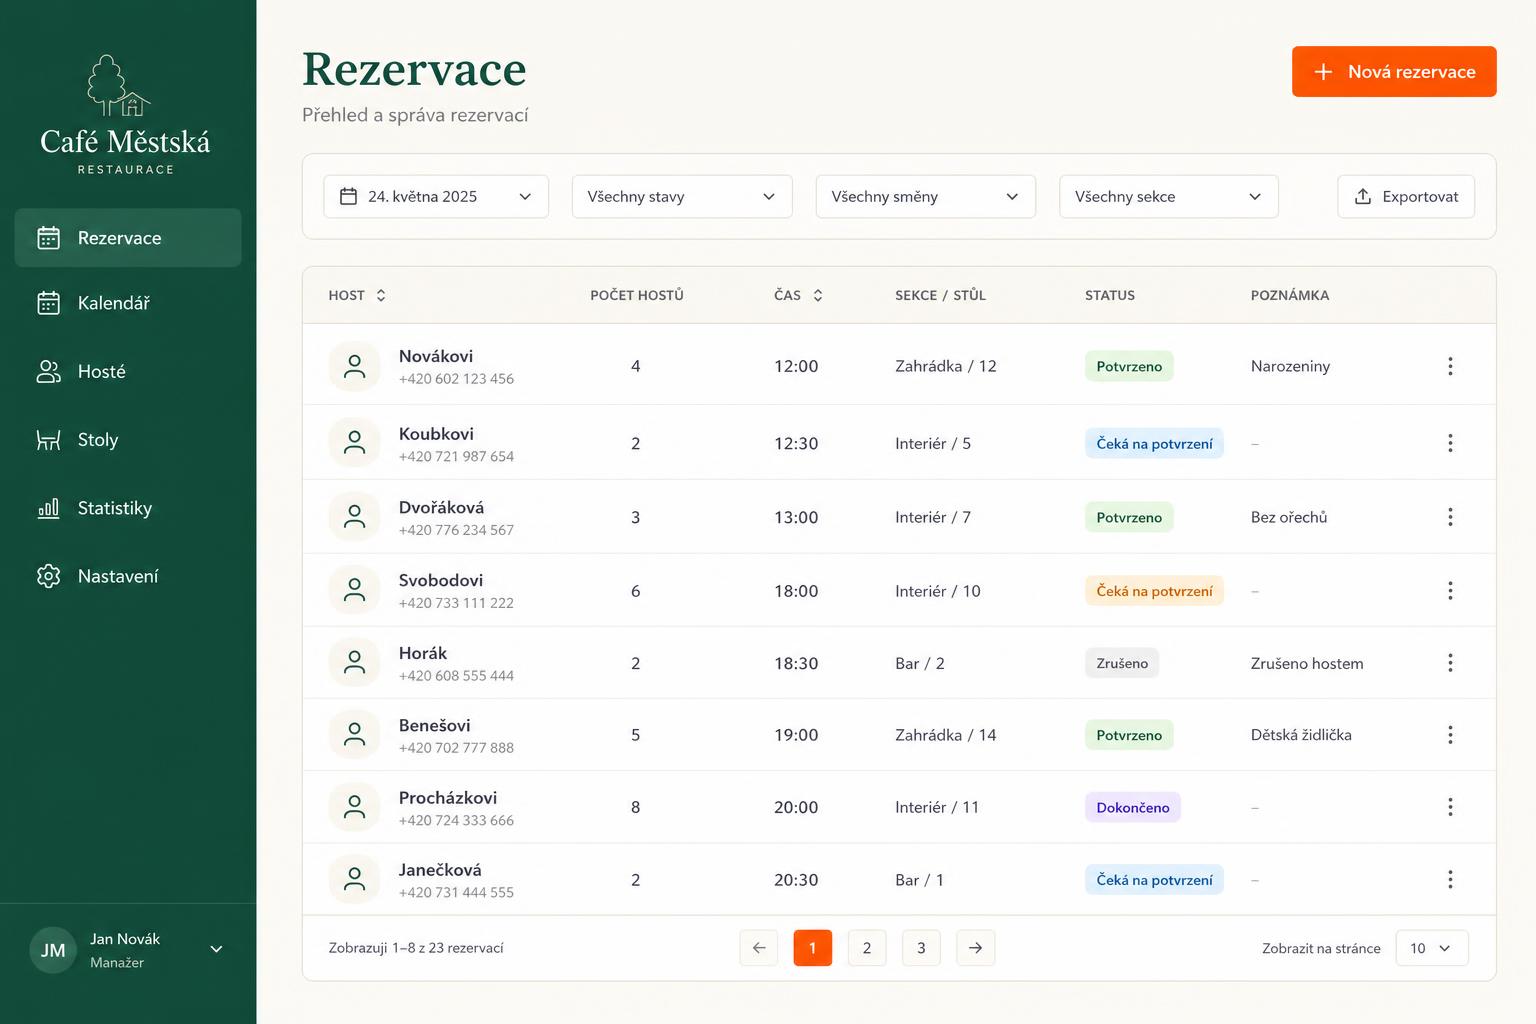Click Potvrzeno status badge for Benešovi
The width and height of the screenshot is (1536, 1024).
(1129, 735)
